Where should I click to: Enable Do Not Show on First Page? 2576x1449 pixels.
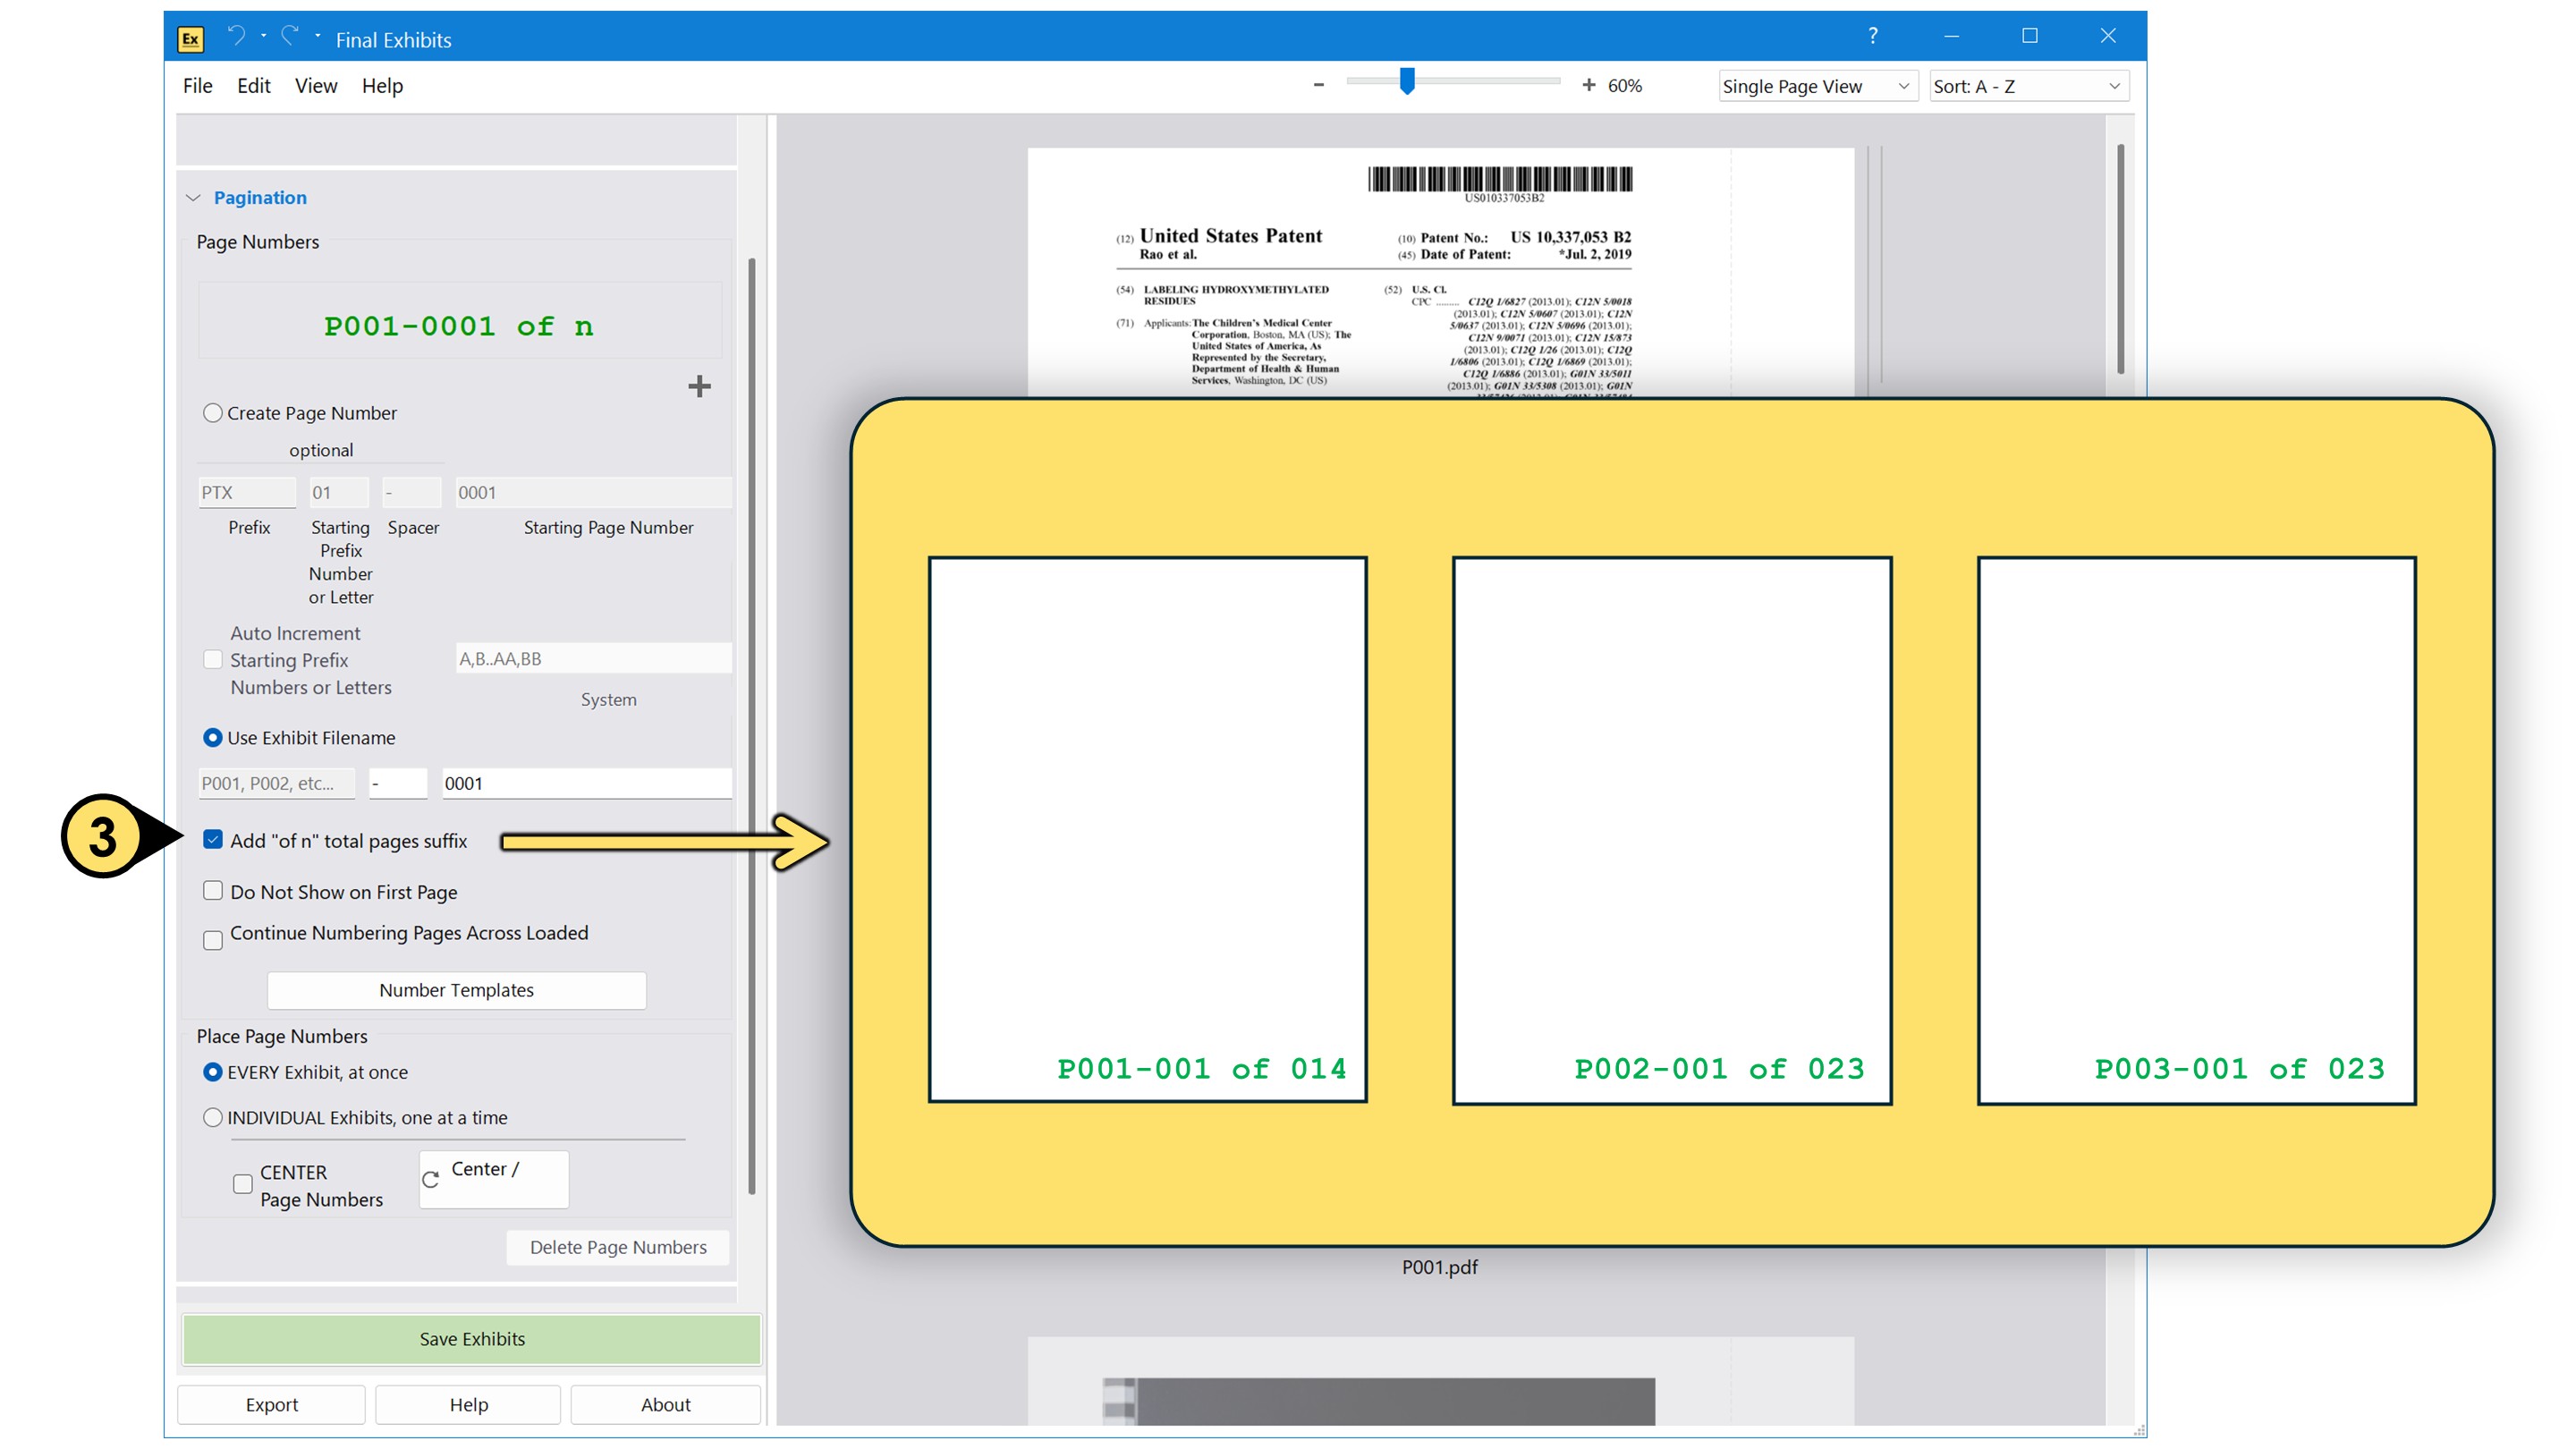[x=213, y=890]
